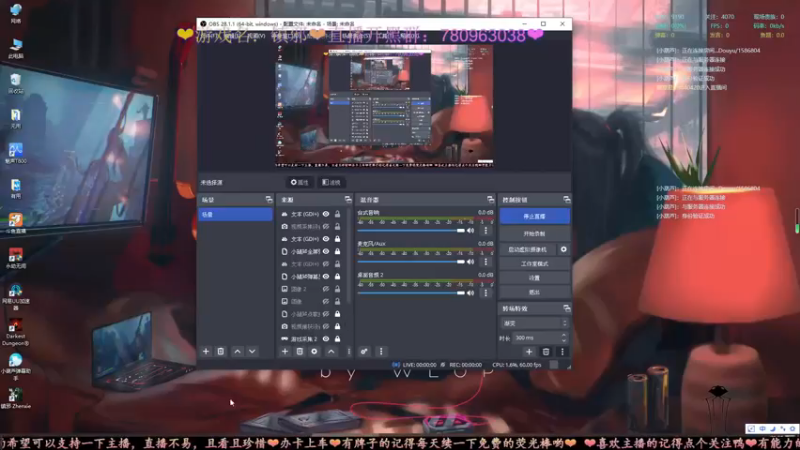800x450 pixels.
Task: Open the 设置 settings button in controls
Action: point(535,278)
